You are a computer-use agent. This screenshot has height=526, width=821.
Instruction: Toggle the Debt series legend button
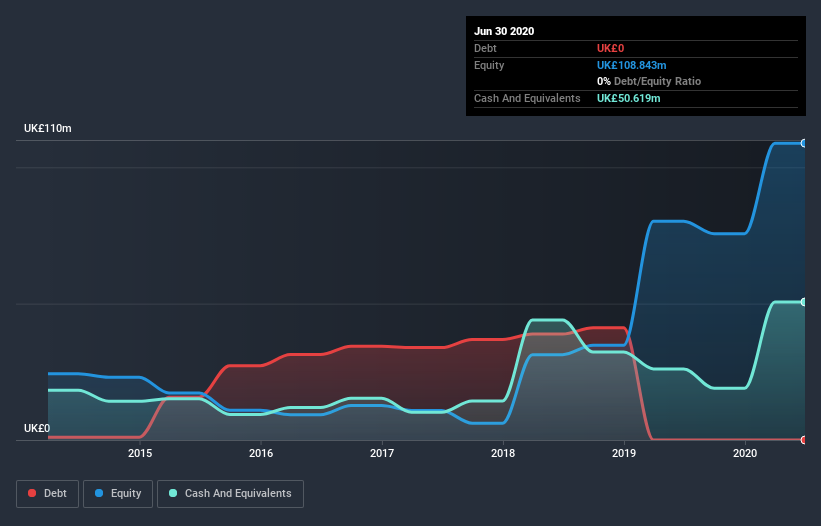(x=47, y=494)
